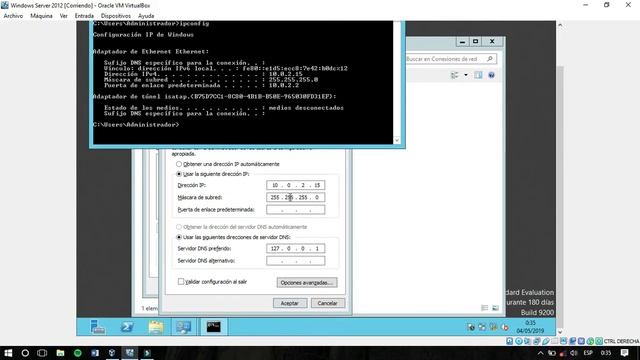Open Word from the host taskbar
Image resolution: width=640 pixels, height=360 pixels.
(95, 353)
